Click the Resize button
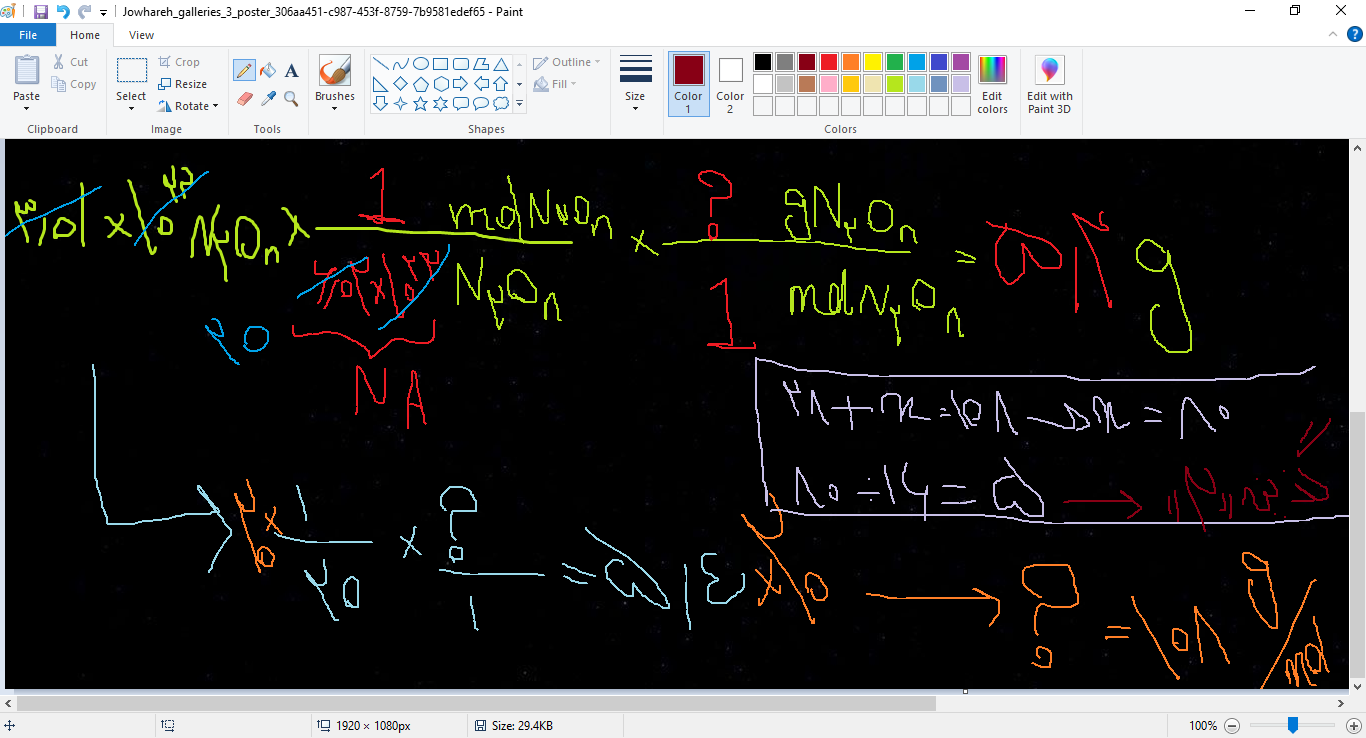 (x=183, y=84)
